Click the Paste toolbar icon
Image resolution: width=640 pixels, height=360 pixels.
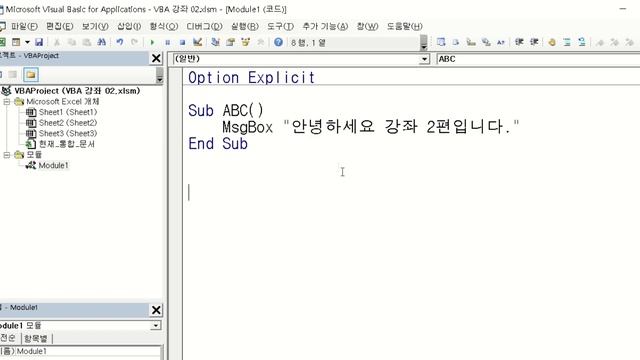(x=87, y=42)
